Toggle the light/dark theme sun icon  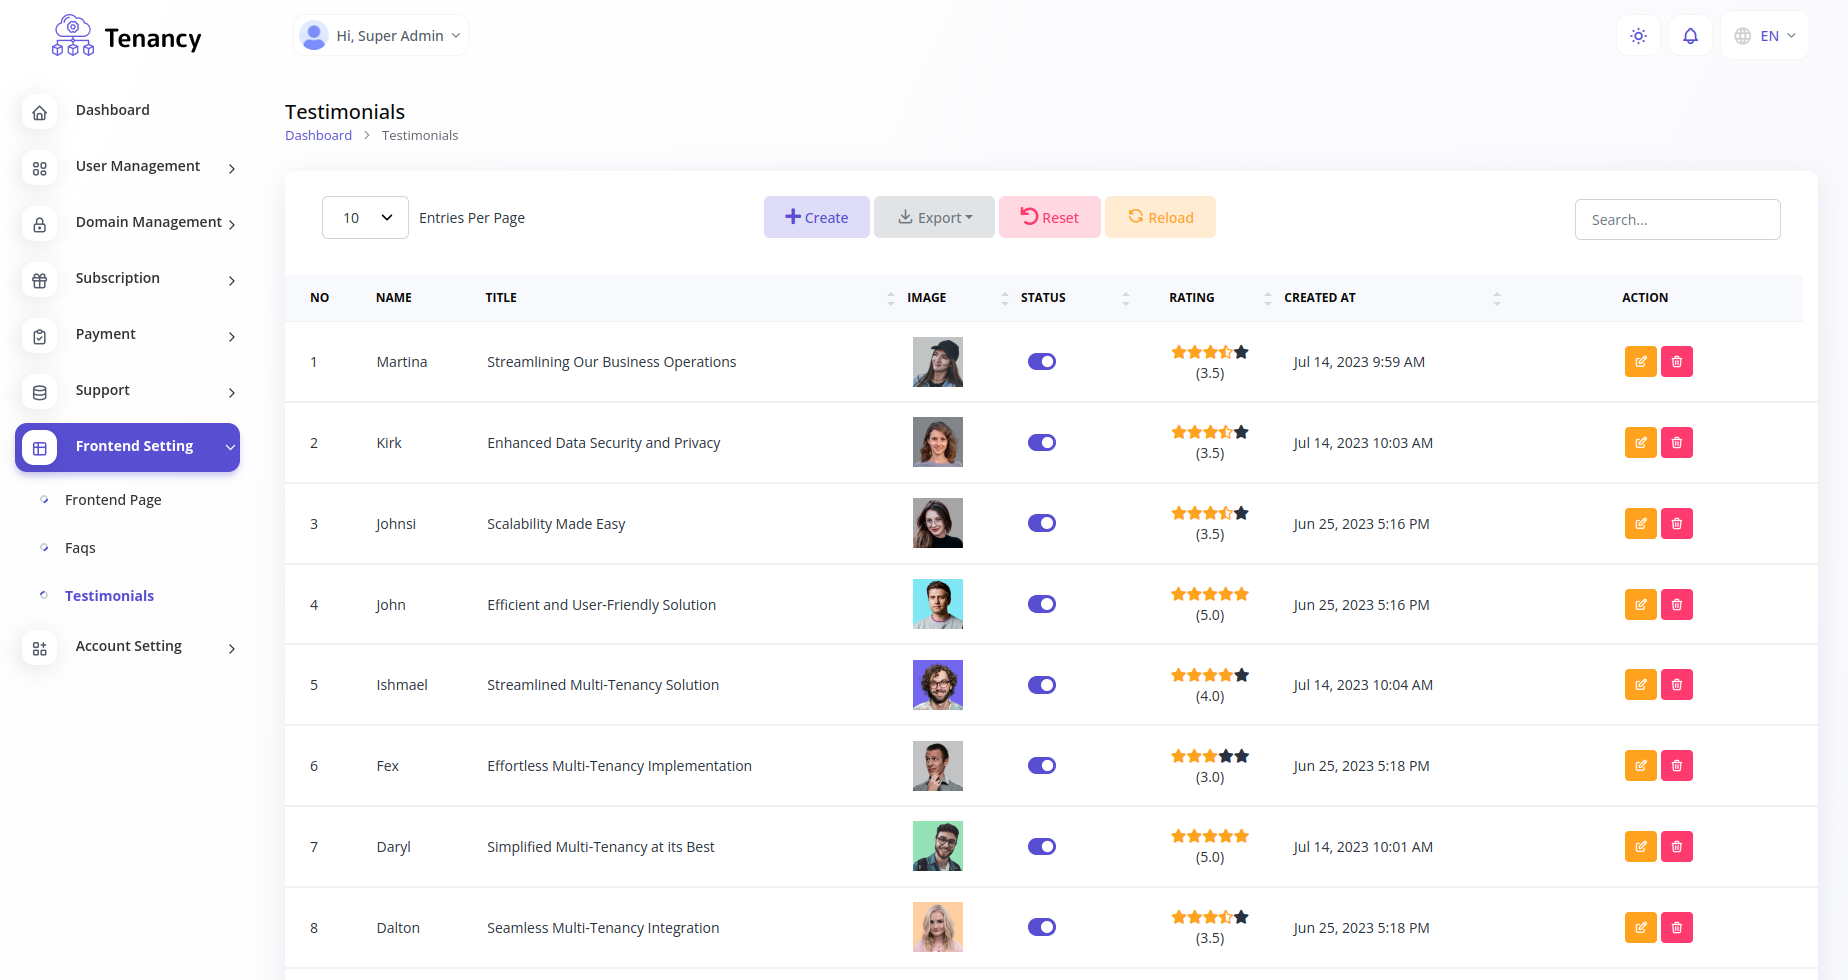[x=1638, y=36]
